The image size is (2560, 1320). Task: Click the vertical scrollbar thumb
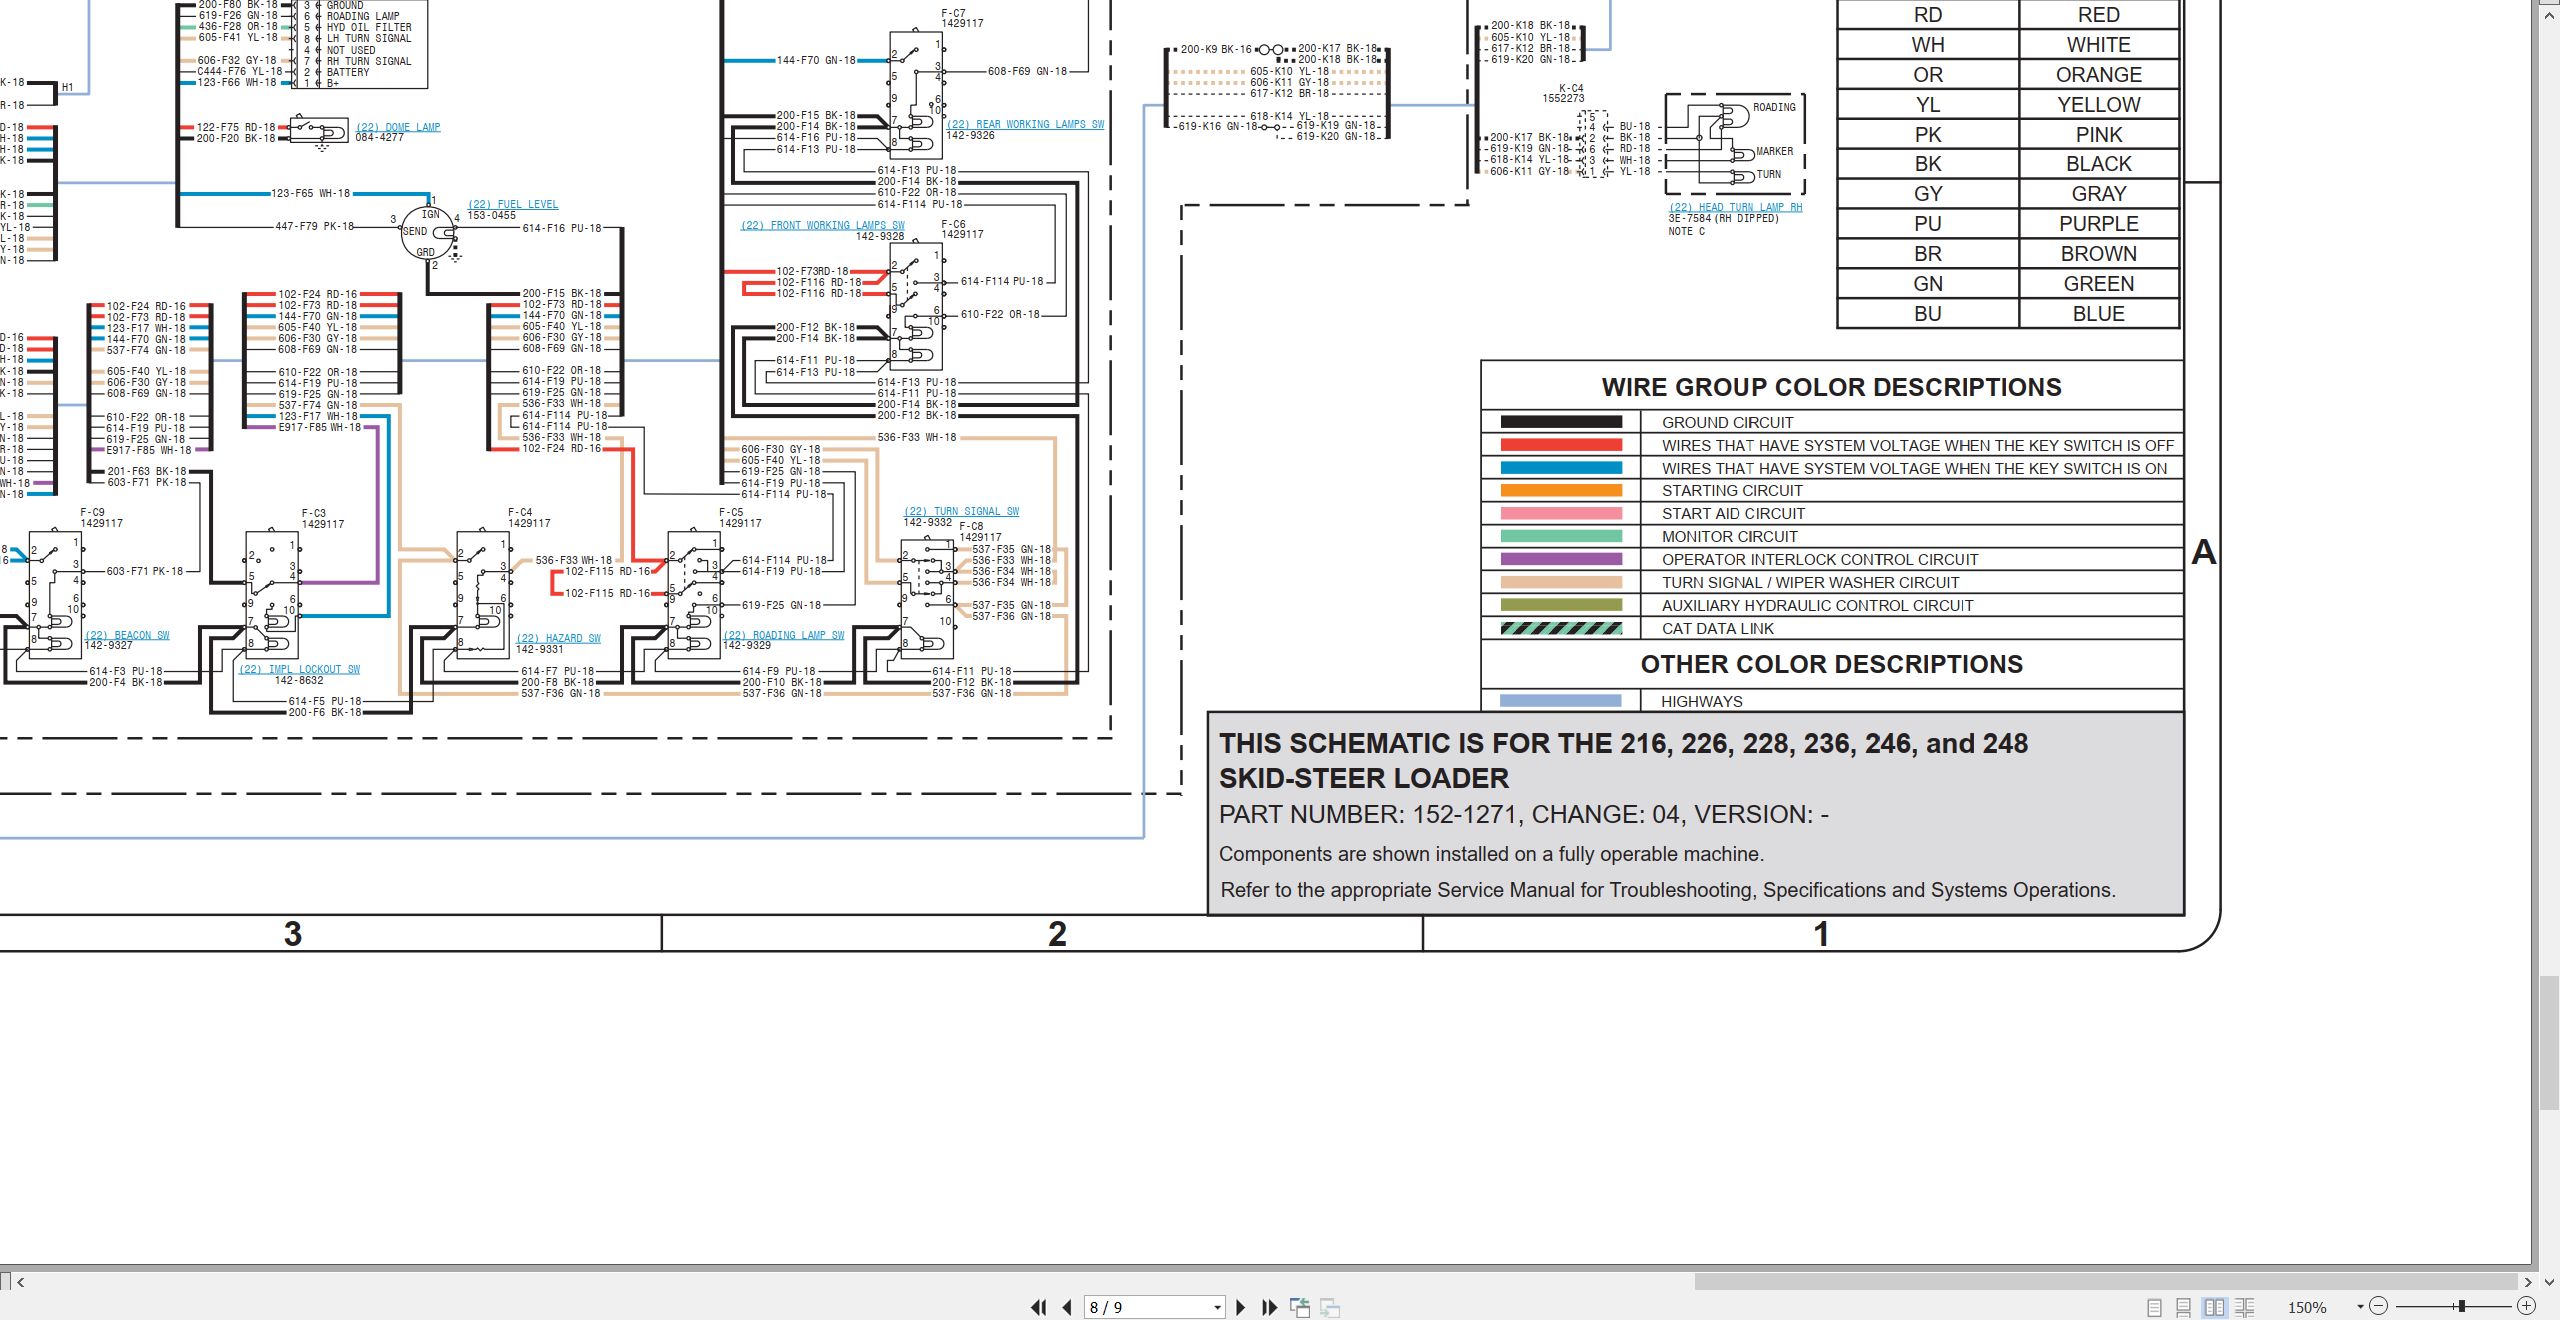coord(2549,1043)
